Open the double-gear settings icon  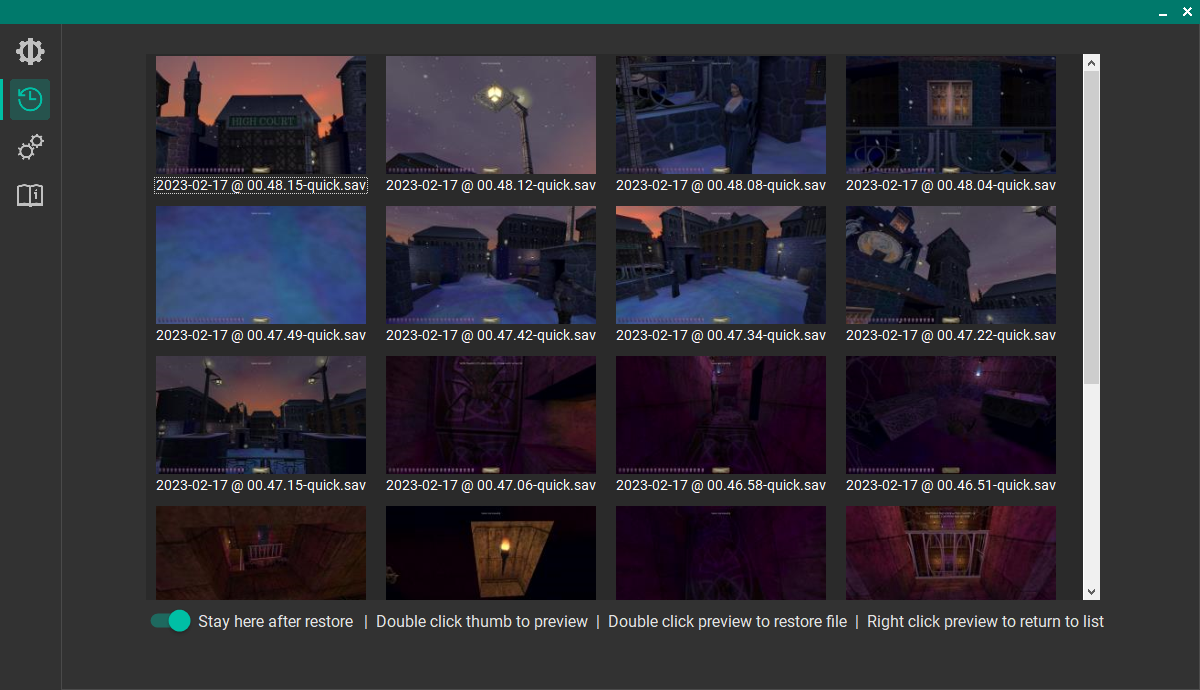coord(30,148)
